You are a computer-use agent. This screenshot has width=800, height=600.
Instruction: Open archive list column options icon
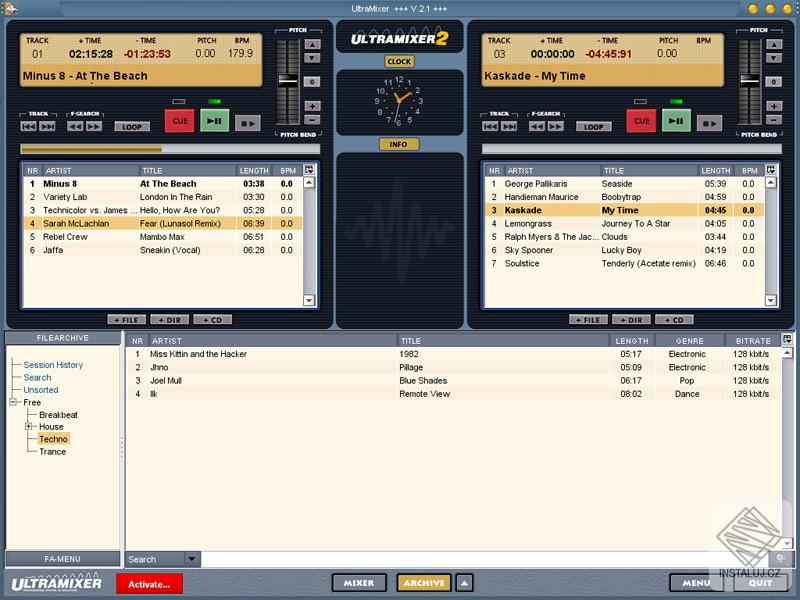pos(787,339)
